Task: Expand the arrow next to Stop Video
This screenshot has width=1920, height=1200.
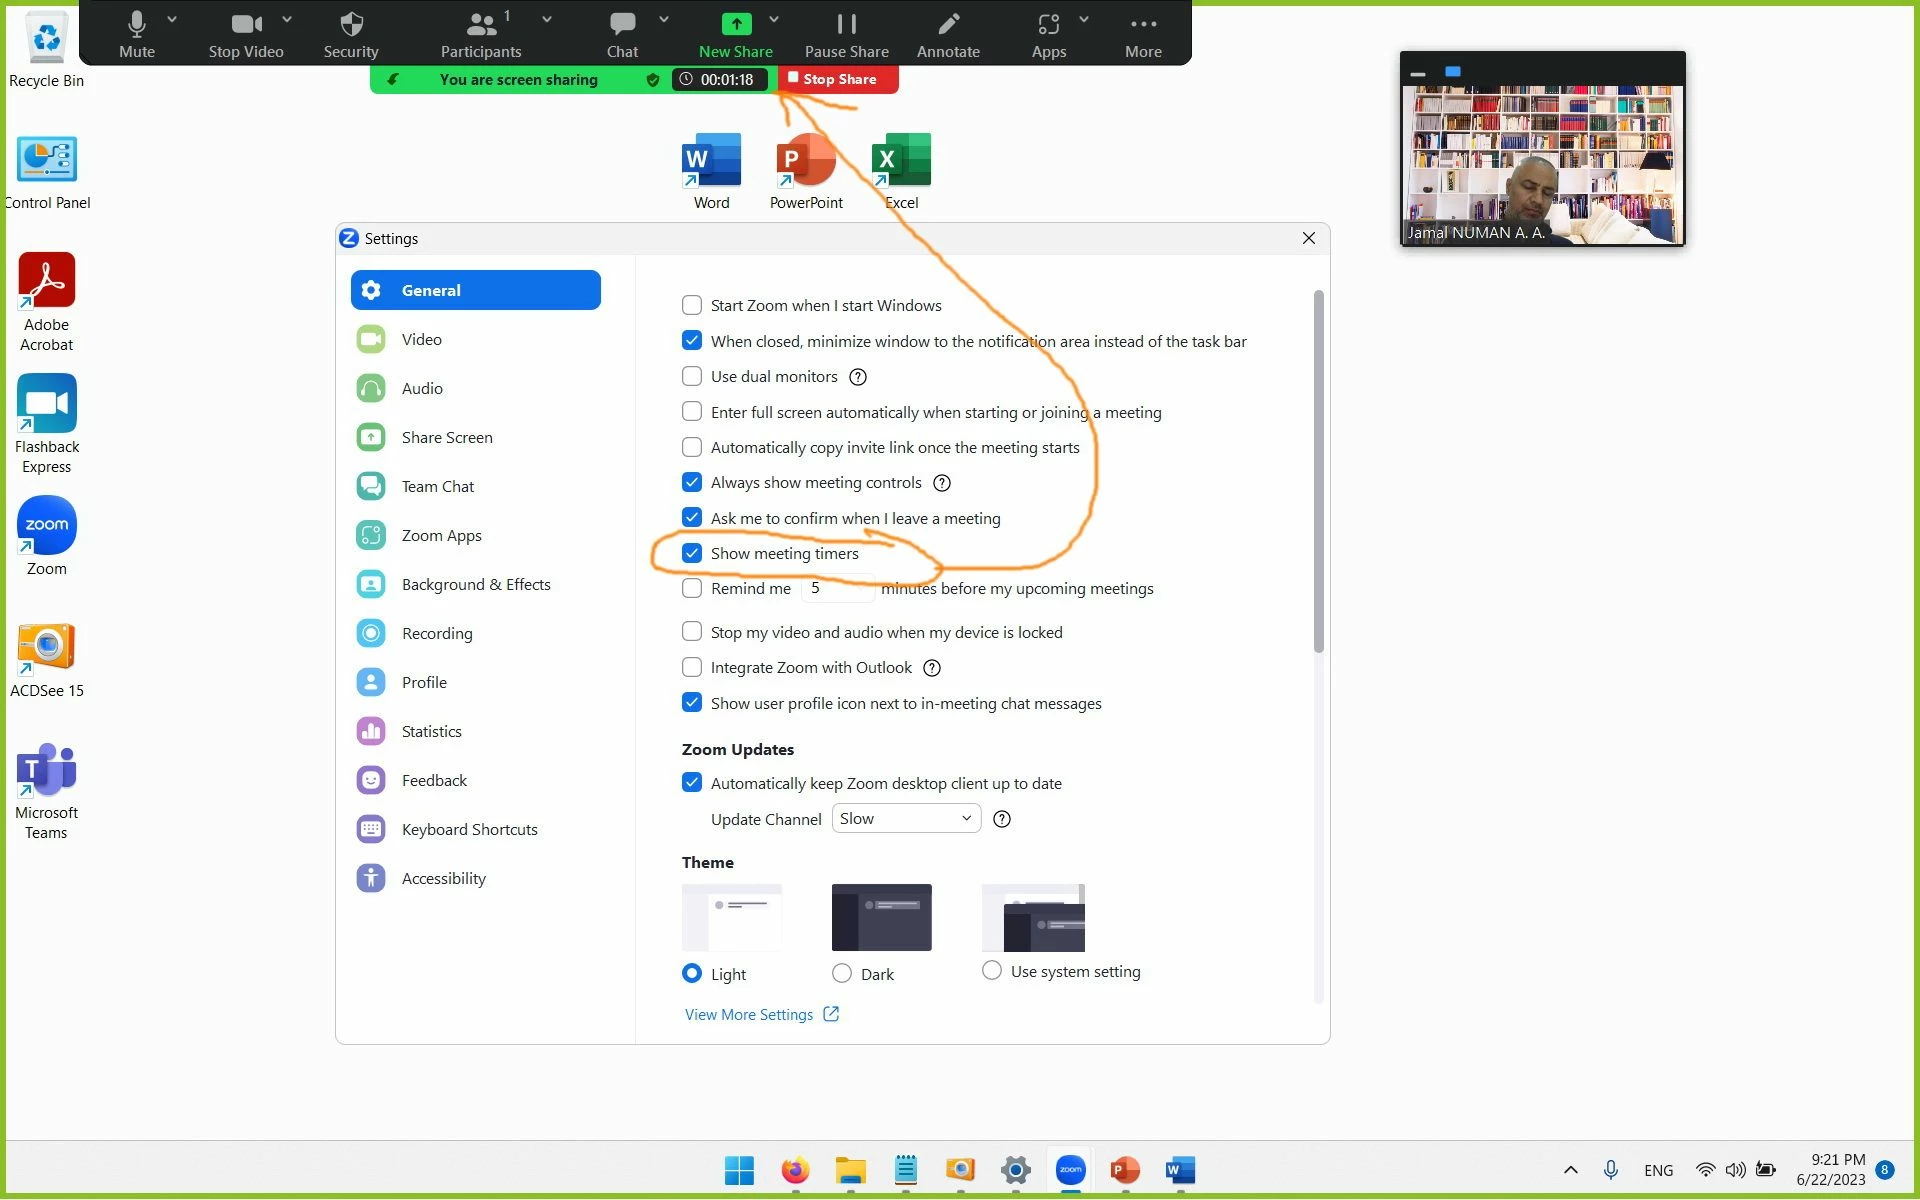Action: (287, 20)
